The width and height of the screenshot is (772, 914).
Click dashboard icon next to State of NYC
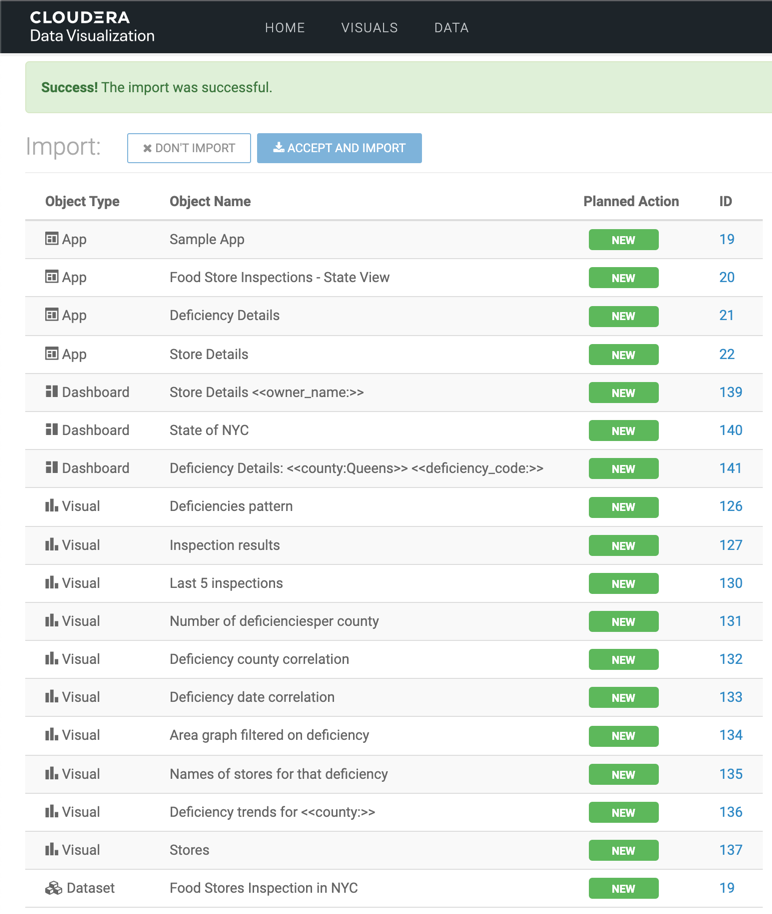click(52, 430)
